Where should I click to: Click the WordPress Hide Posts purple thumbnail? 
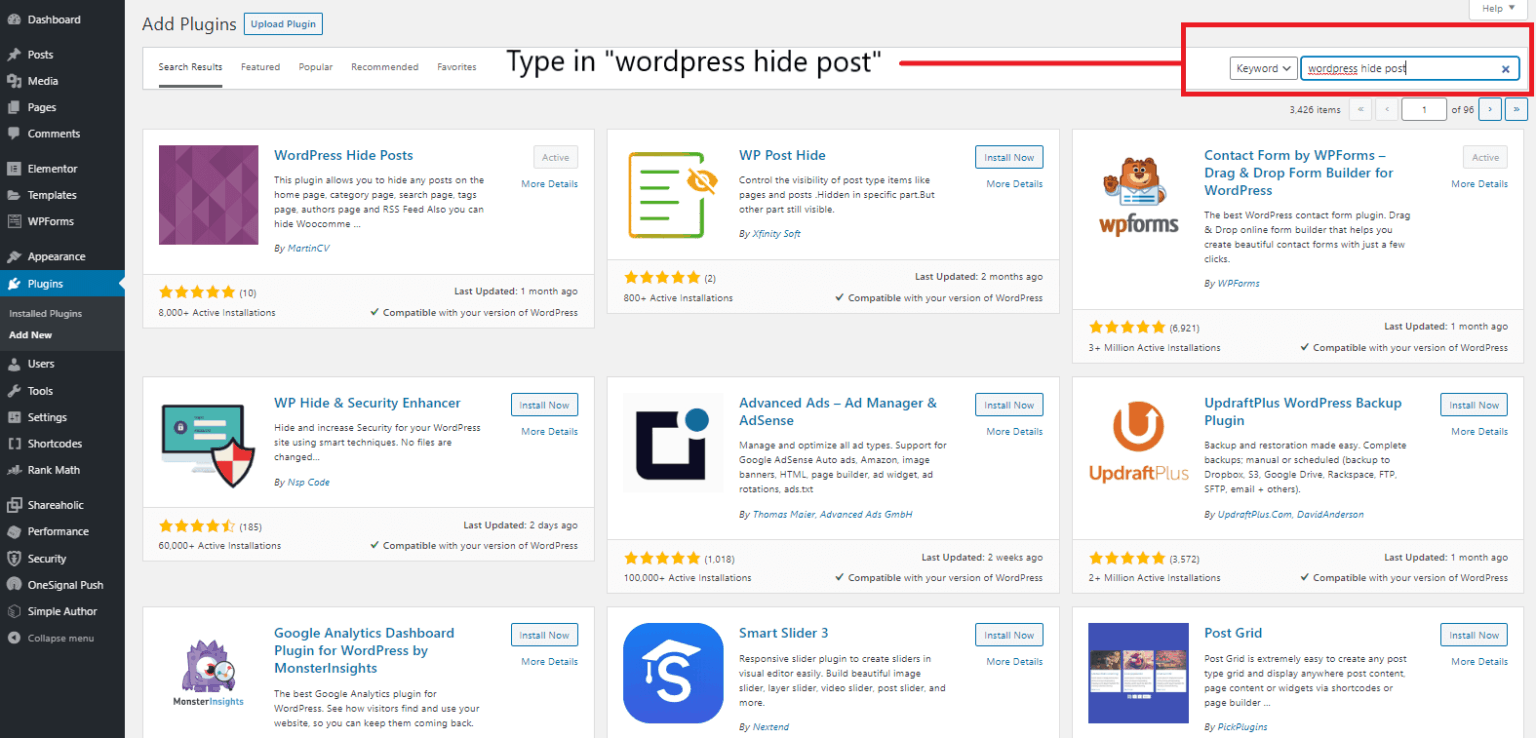tap(209, 195)
